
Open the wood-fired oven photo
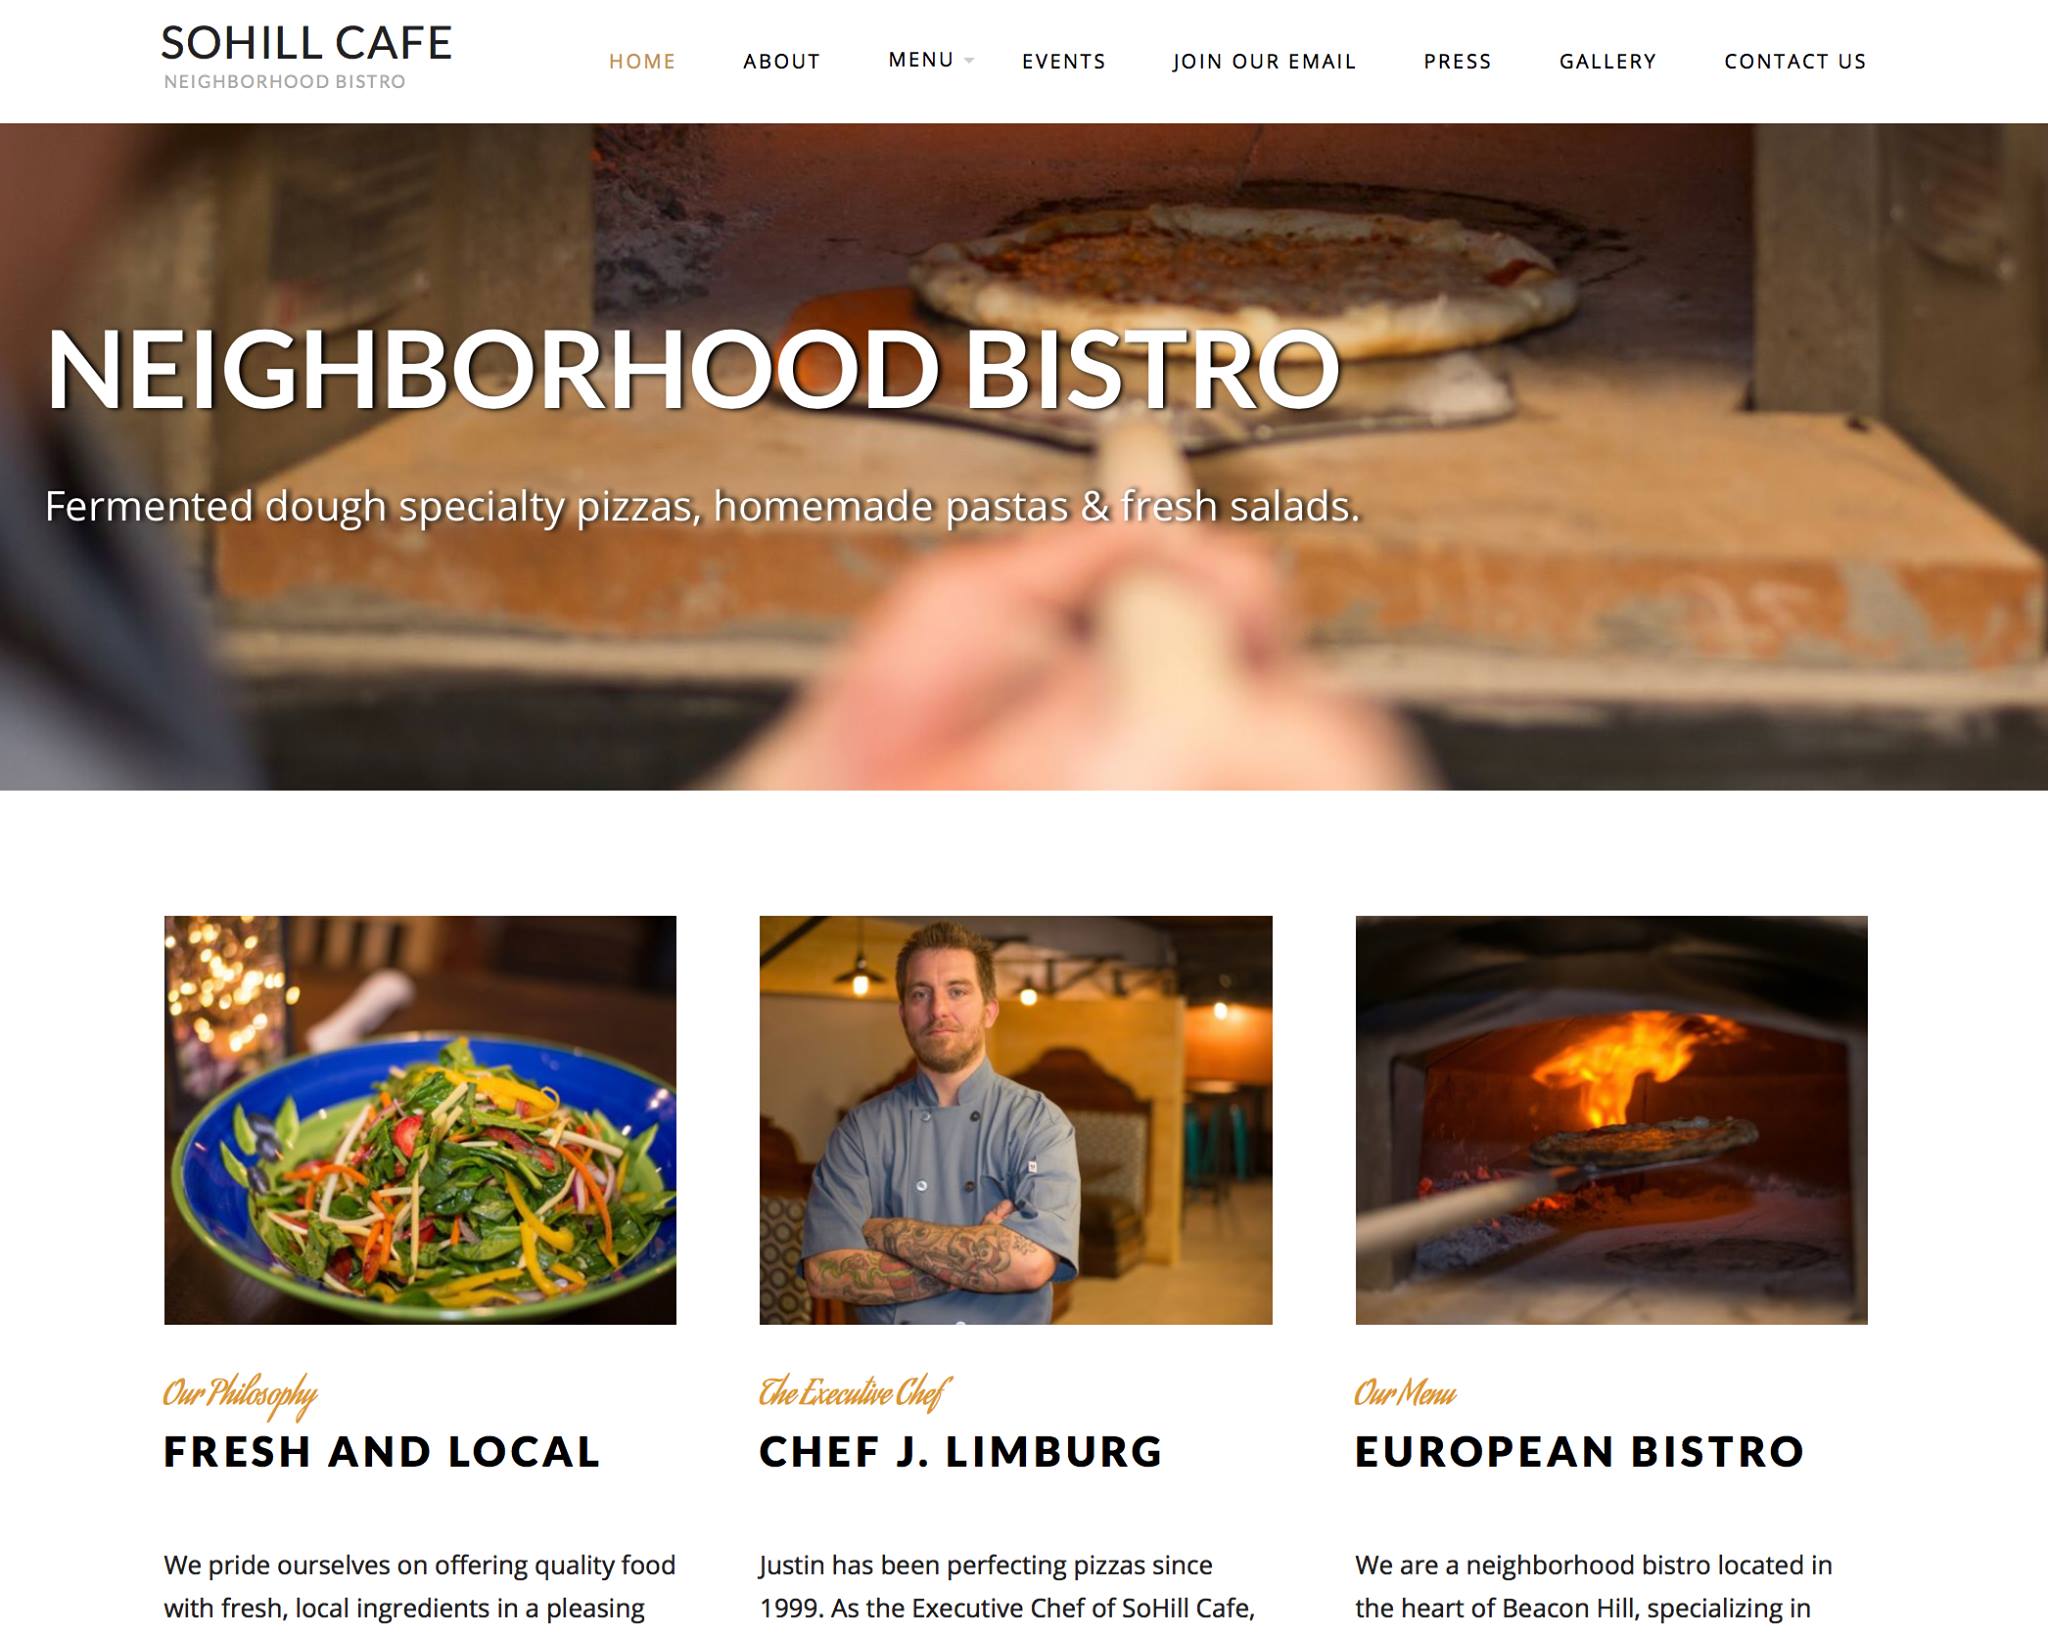pos(1611,1120)
